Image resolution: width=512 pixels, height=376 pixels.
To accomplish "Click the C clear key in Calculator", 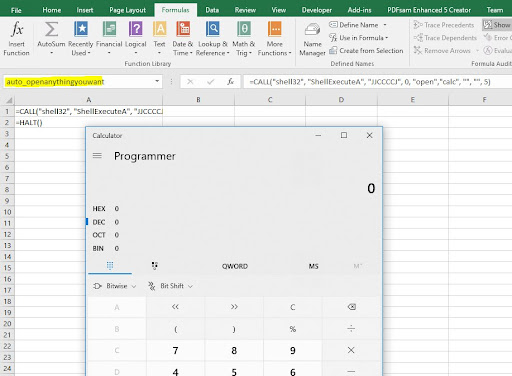I will 293,307.
